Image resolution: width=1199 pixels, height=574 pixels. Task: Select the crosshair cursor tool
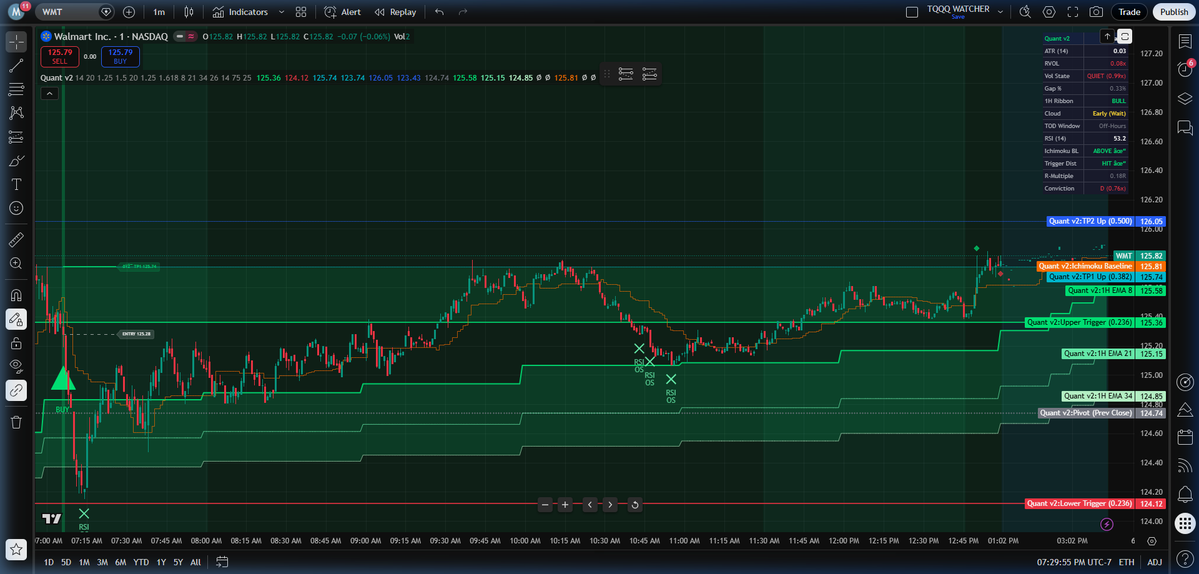16,42
